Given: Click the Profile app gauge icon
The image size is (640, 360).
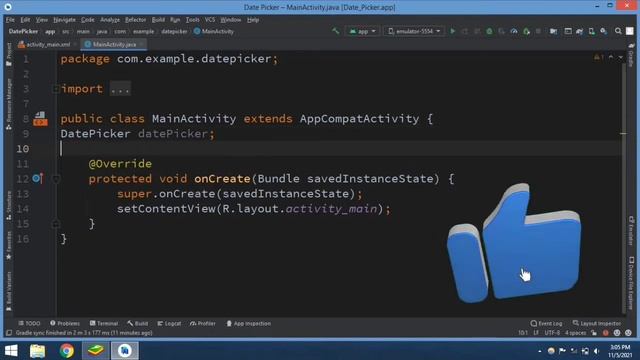Looking at the screenshot, I should click(514, 31).
